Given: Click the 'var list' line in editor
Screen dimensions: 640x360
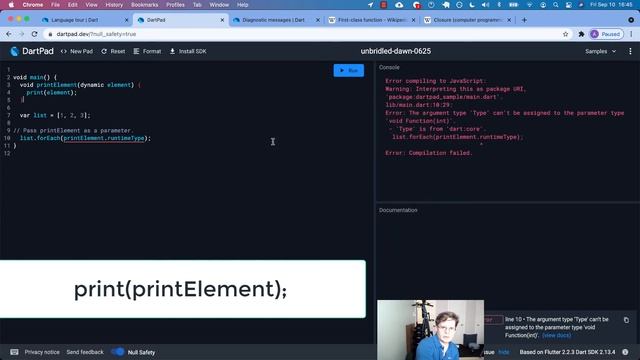Looking at the screenshot, I should tap(55, 116).
